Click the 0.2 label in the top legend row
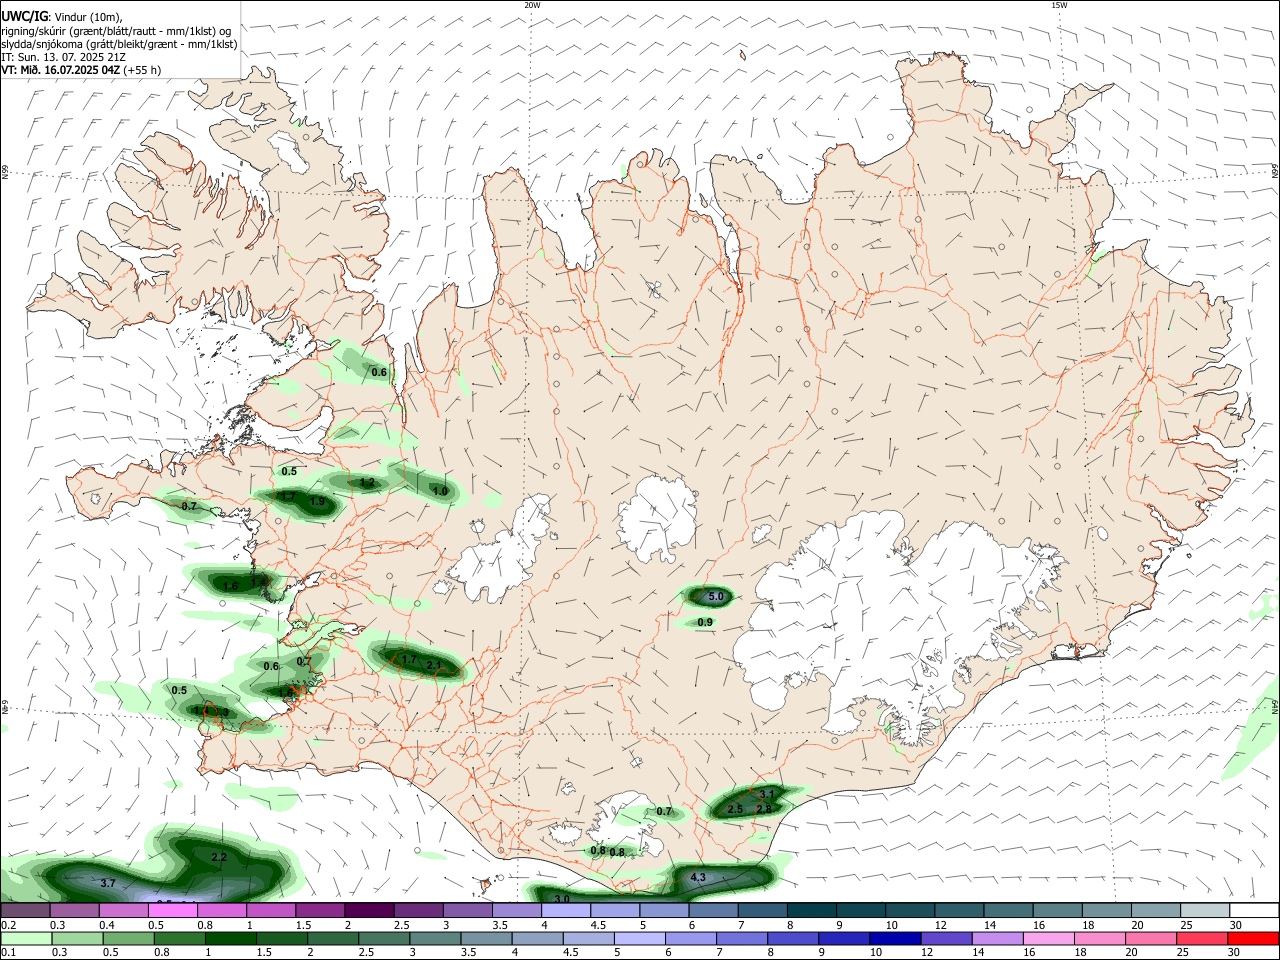 (x=8, y=925)
